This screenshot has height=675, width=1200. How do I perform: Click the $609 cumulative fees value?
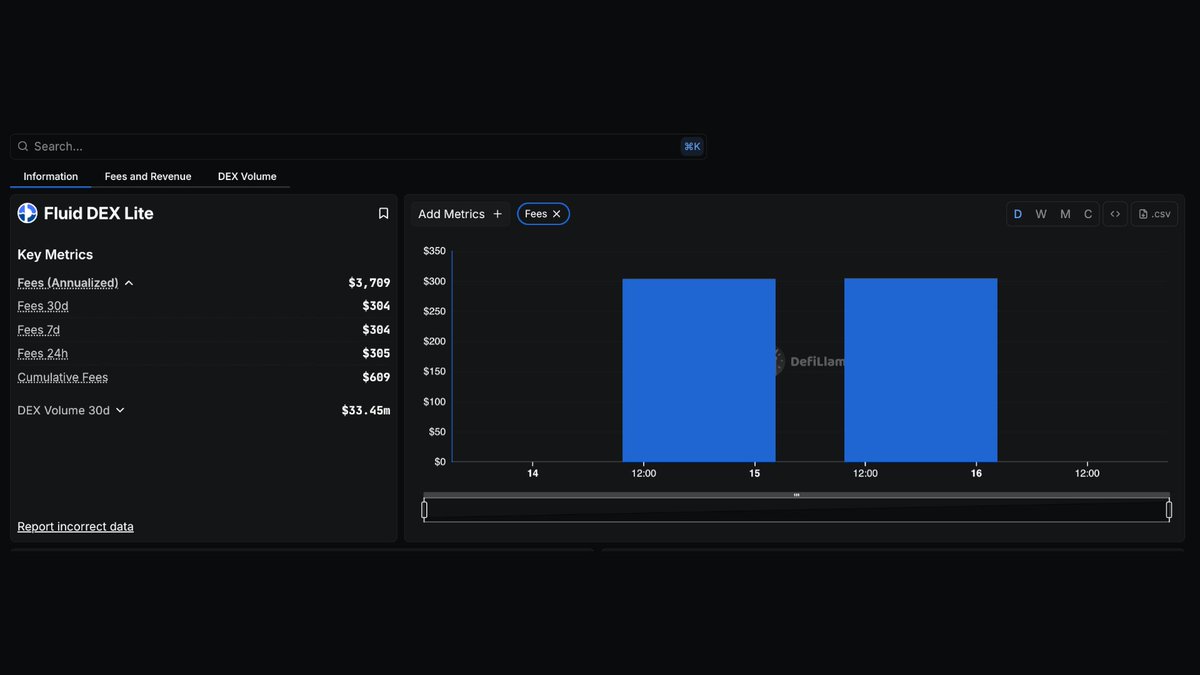pyautogui.click(x=376, y=377)
